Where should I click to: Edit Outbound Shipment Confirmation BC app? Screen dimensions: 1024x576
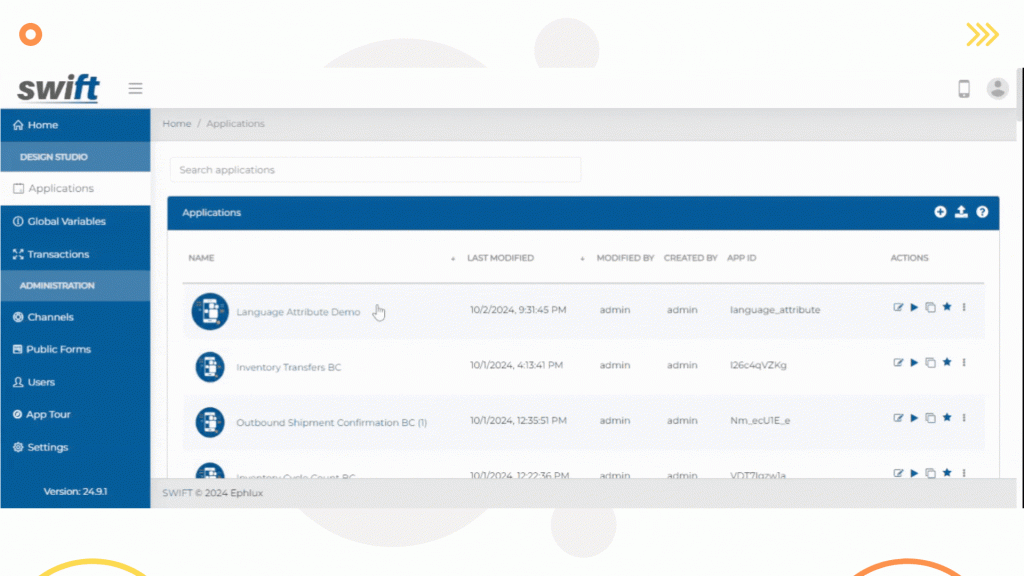click(898, 418)
